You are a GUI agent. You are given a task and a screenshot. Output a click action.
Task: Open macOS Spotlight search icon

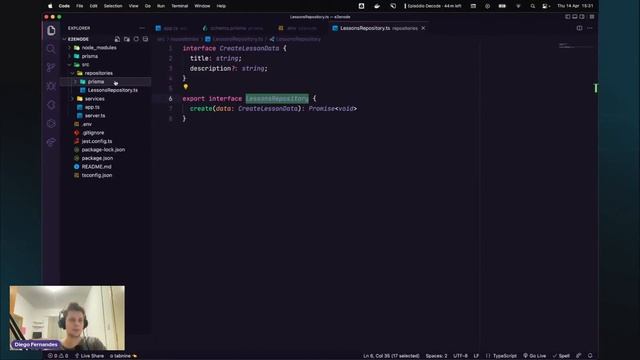532,6
